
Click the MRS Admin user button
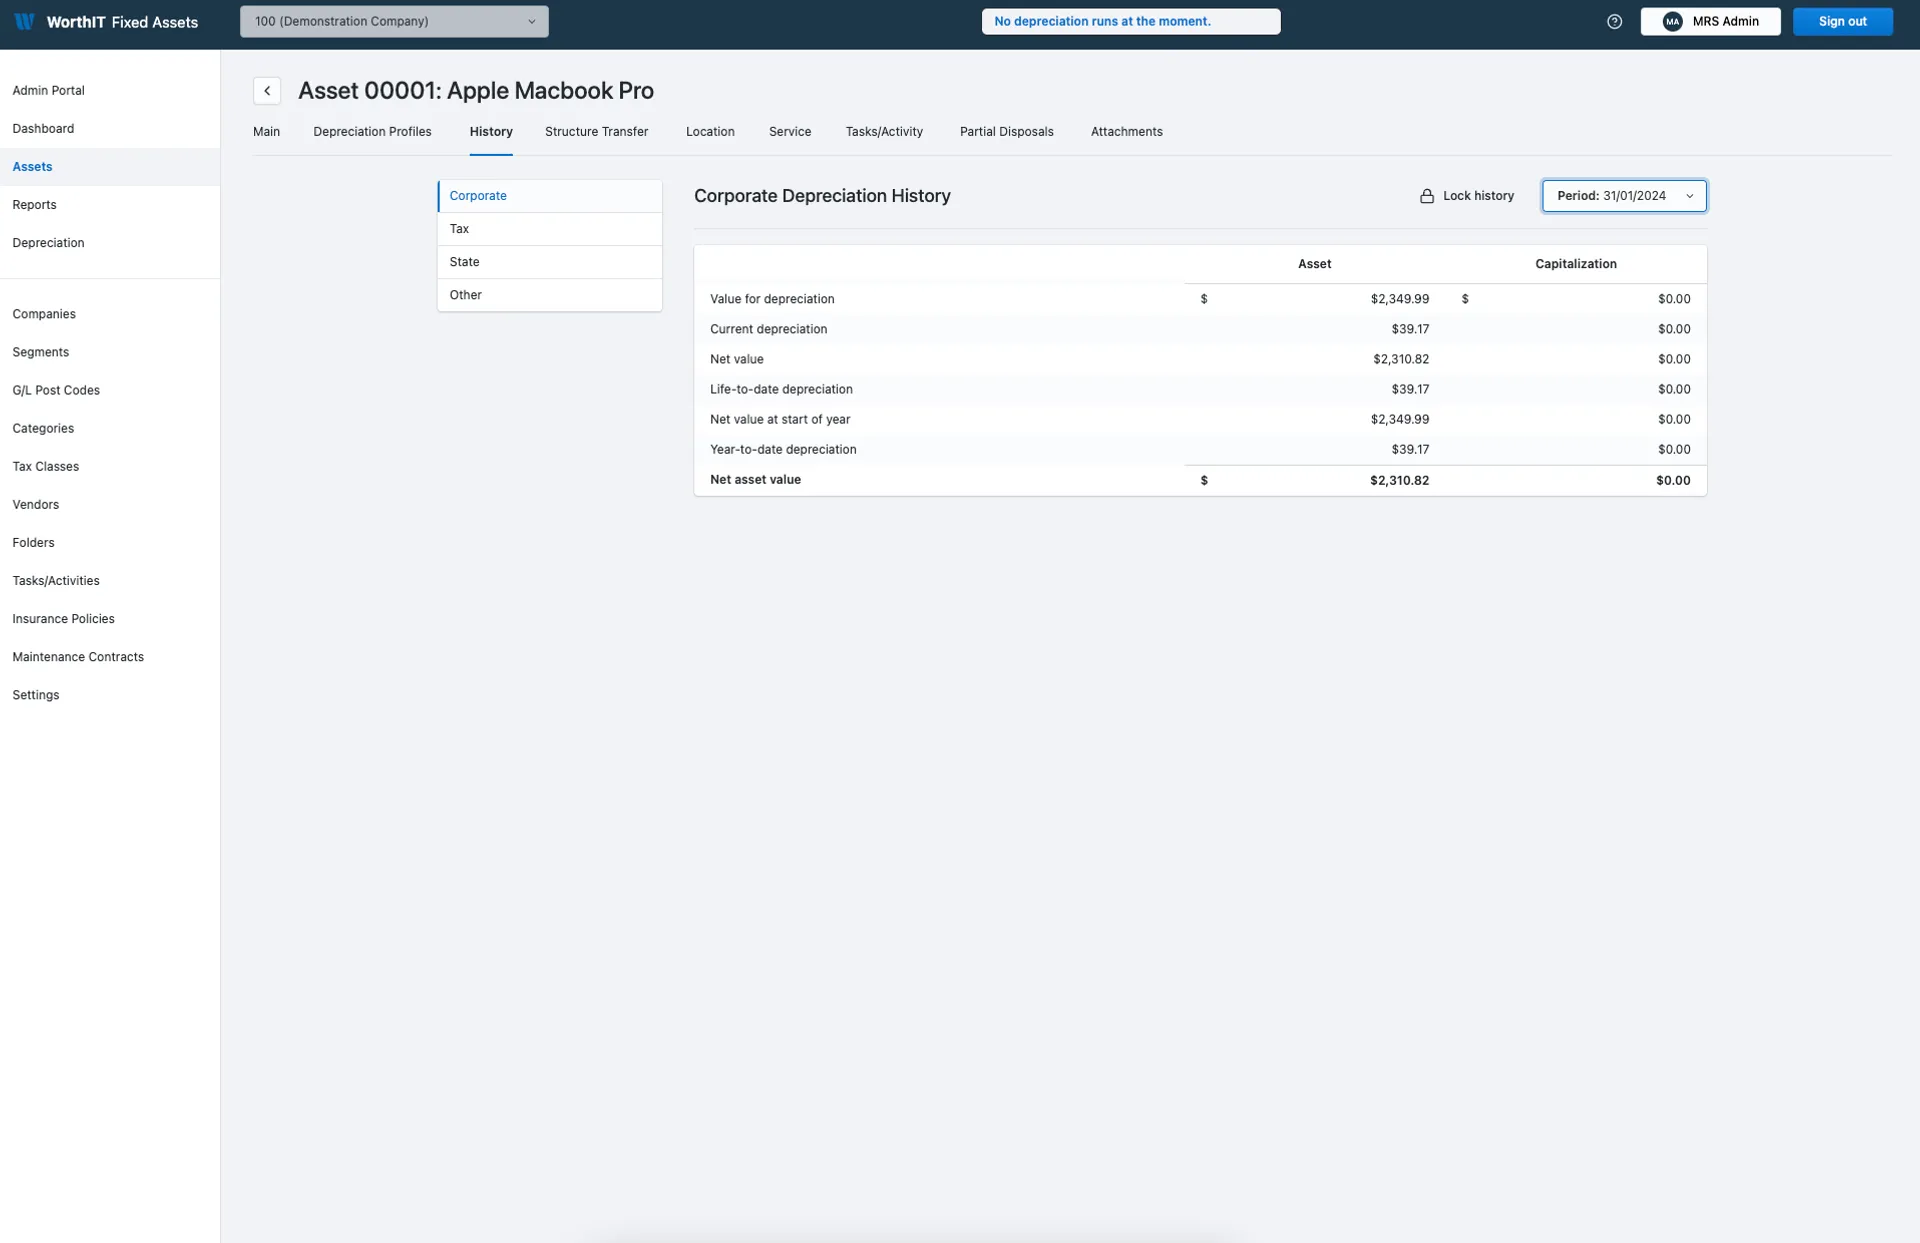[x=1710, y=21]
